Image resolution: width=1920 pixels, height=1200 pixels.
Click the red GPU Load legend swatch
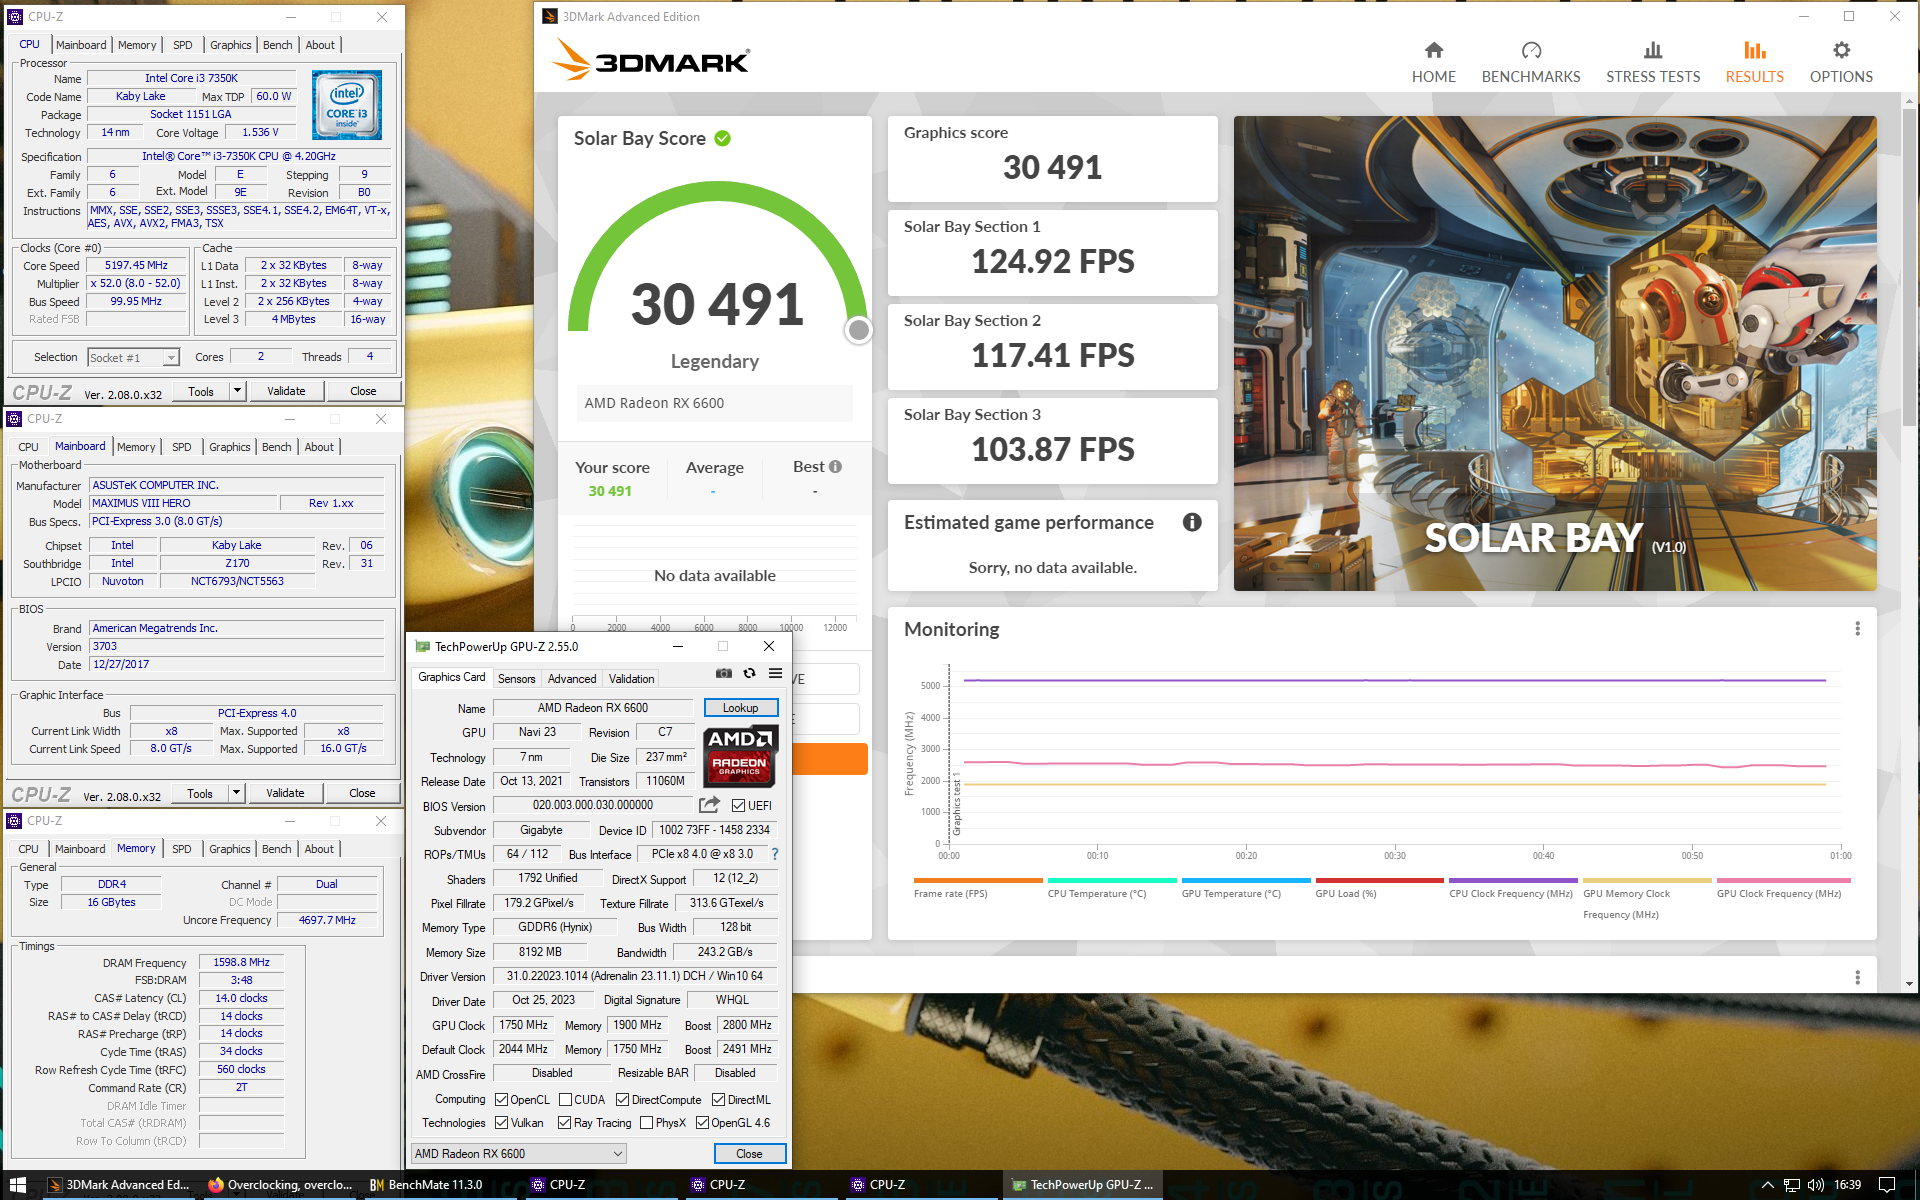(1380, 881)
